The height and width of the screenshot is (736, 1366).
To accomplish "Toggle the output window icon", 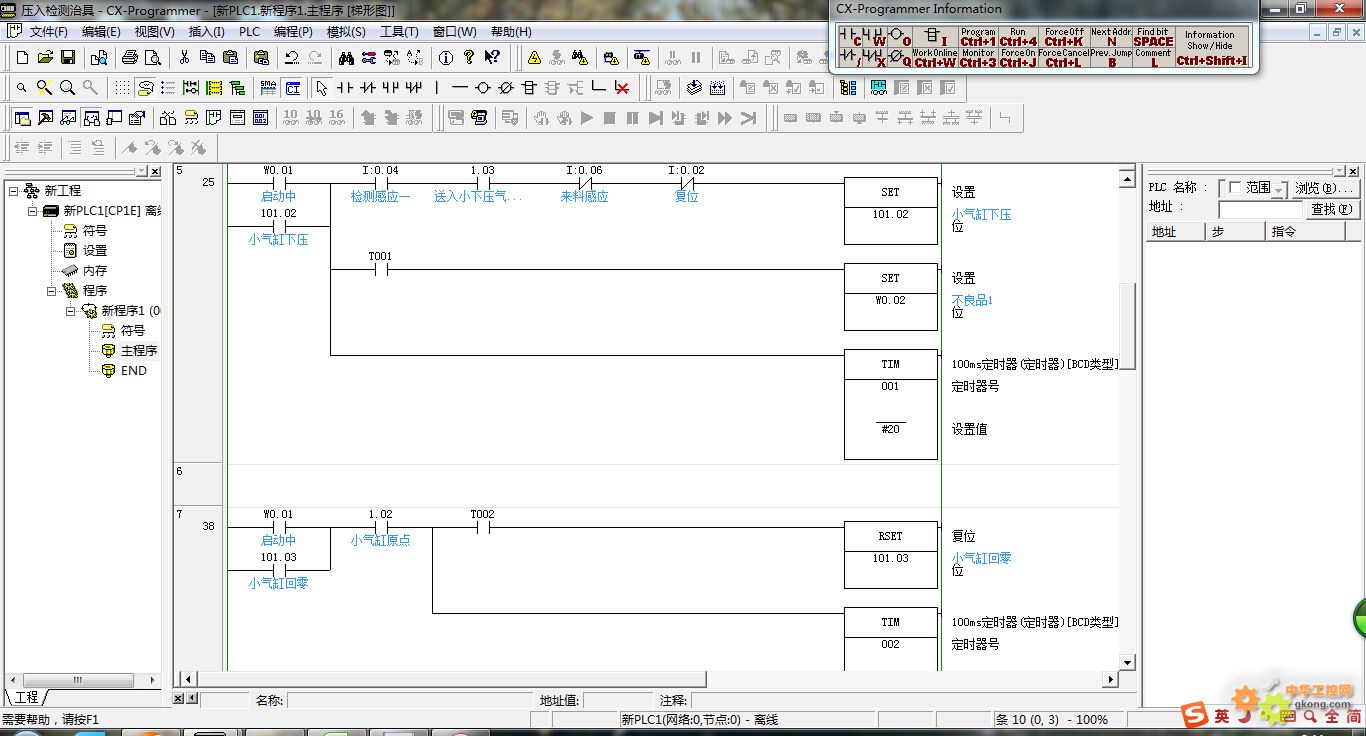I will (x=45, y=118).
